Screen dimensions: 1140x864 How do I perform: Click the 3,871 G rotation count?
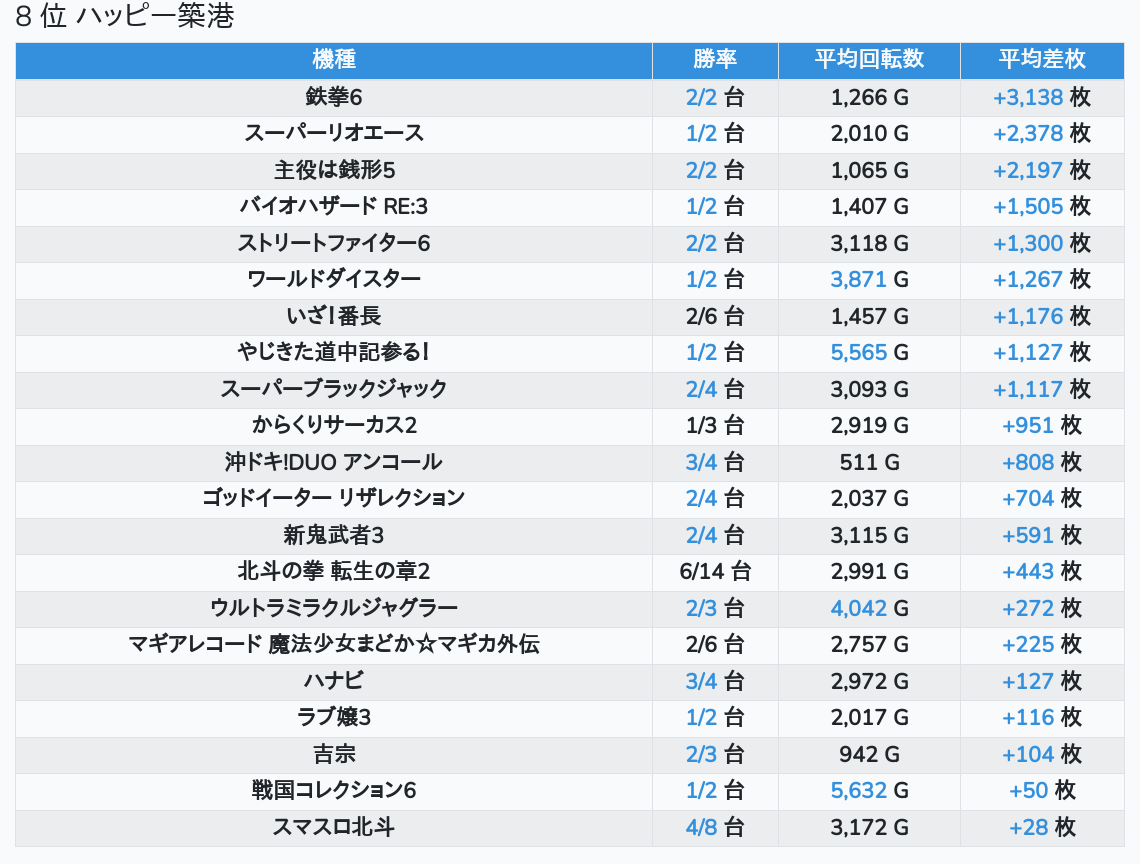(x=869, y=279)
